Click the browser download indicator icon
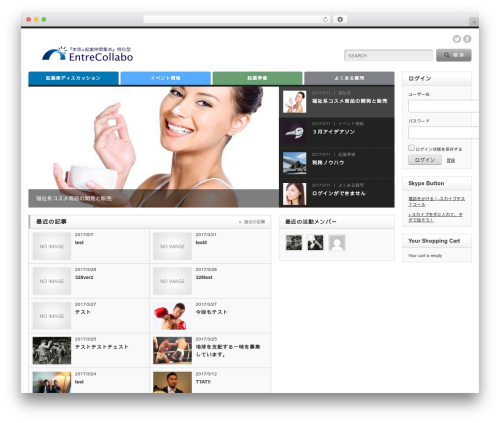This screenshot has height=423, width=500. (x=340, y=19)
